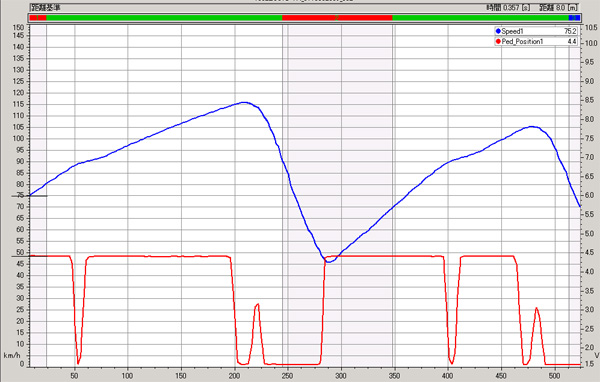Click the V unit label on right axis
The height and width of the screenshot is (382, 600).
tap(597, 356)
